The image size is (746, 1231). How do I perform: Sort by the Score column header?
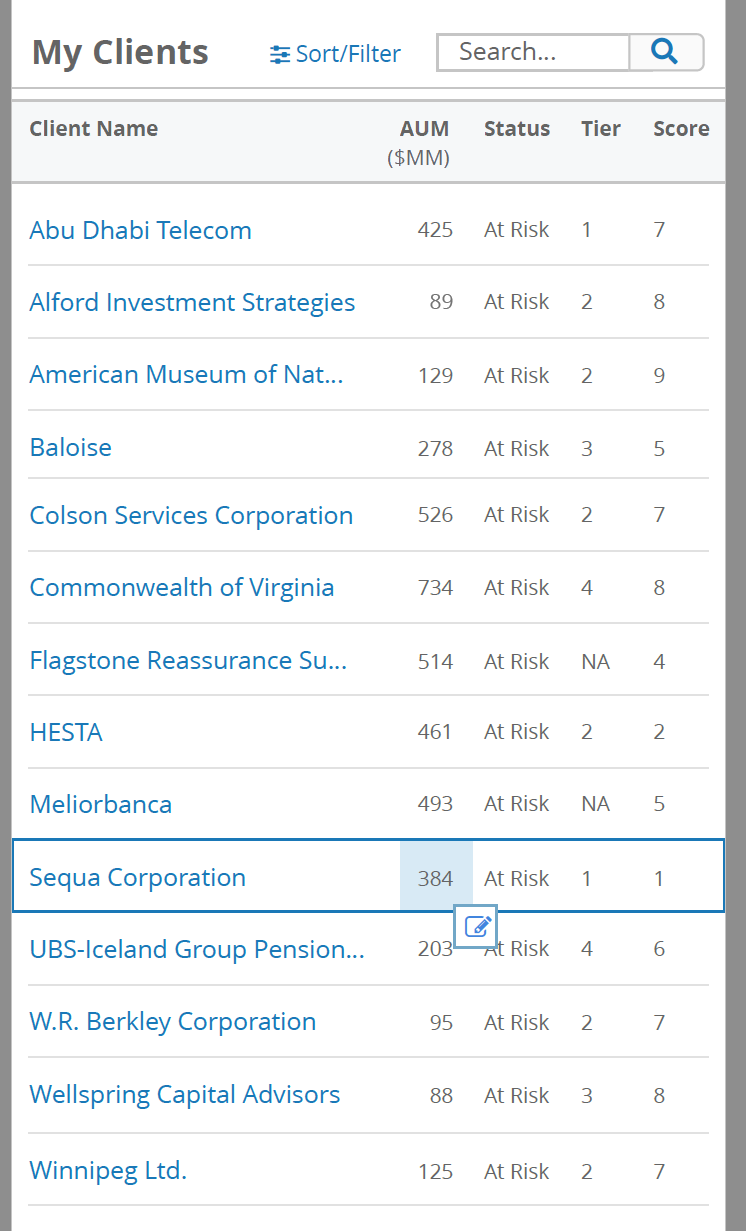tap(681, 128)
